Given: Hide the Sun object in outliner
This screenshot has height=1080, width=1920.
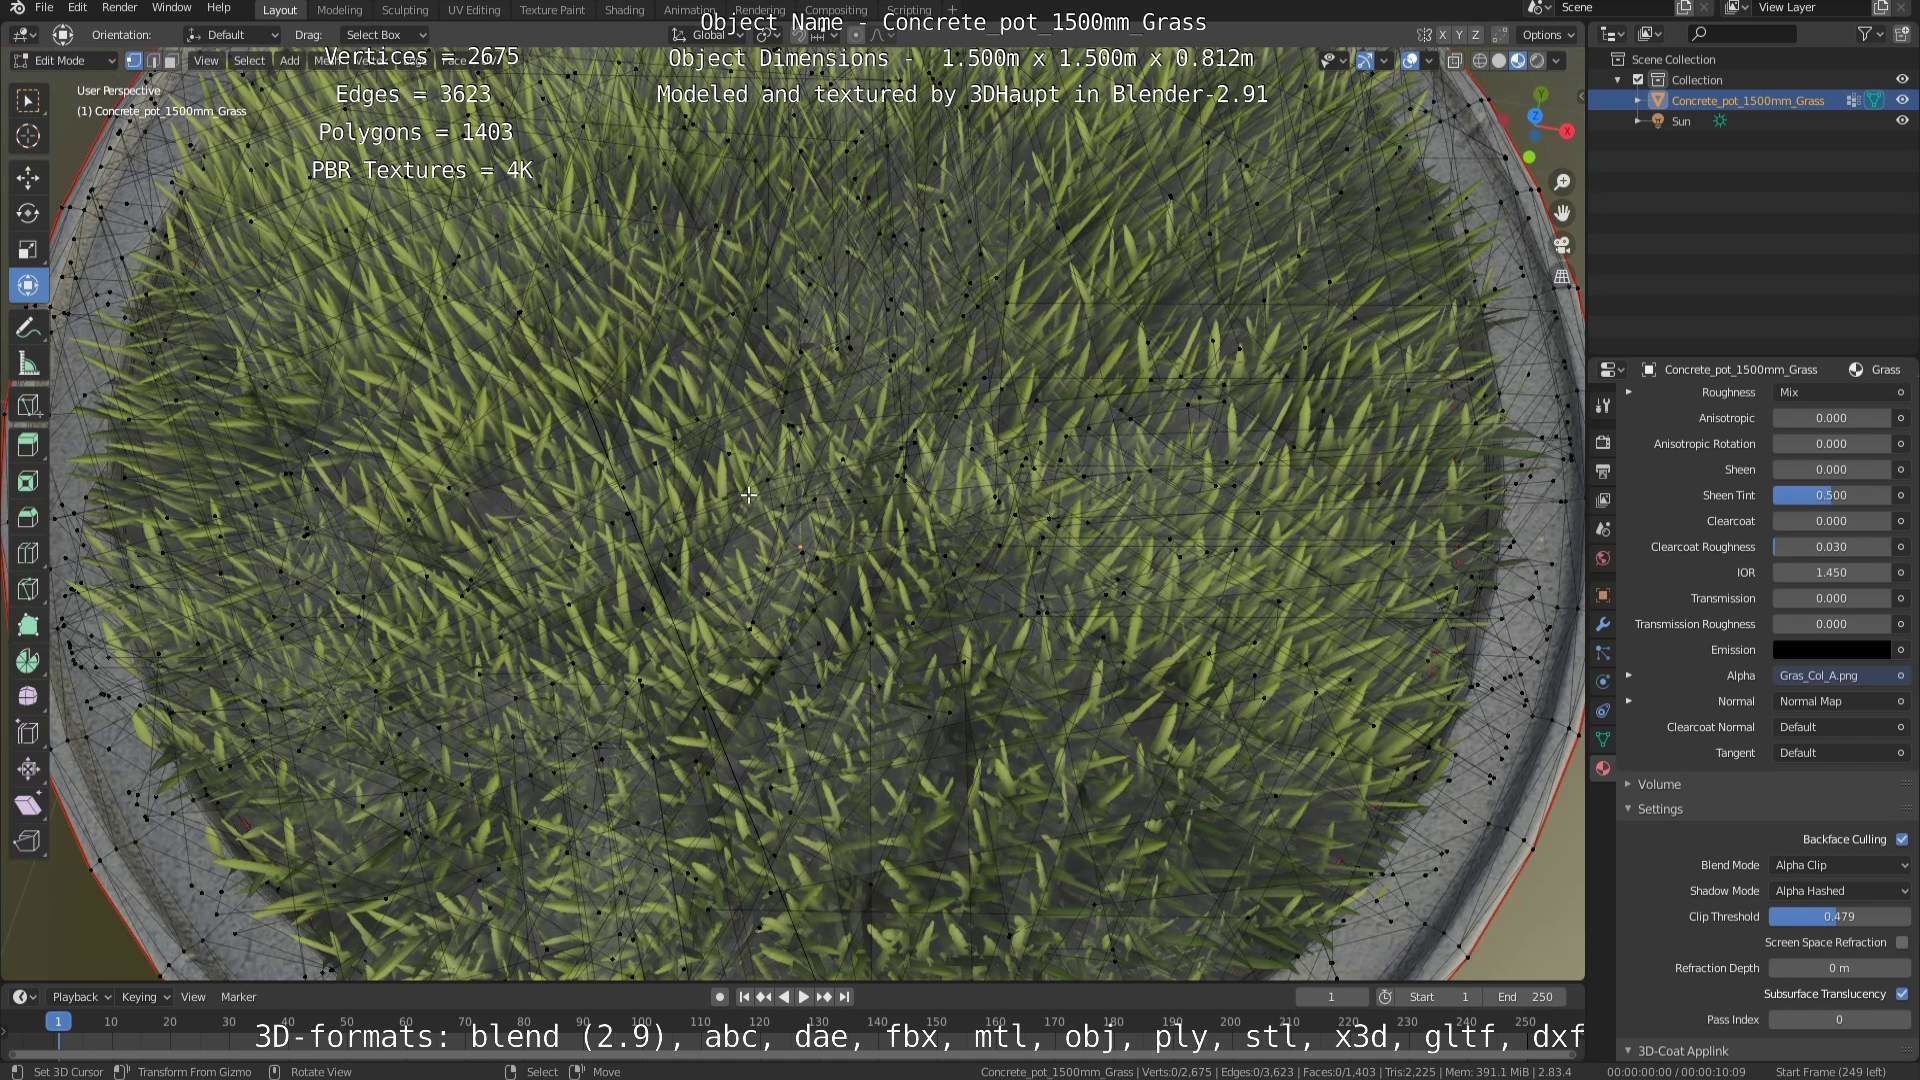Looking at the screenshot, I should [x=1902, y=121].
